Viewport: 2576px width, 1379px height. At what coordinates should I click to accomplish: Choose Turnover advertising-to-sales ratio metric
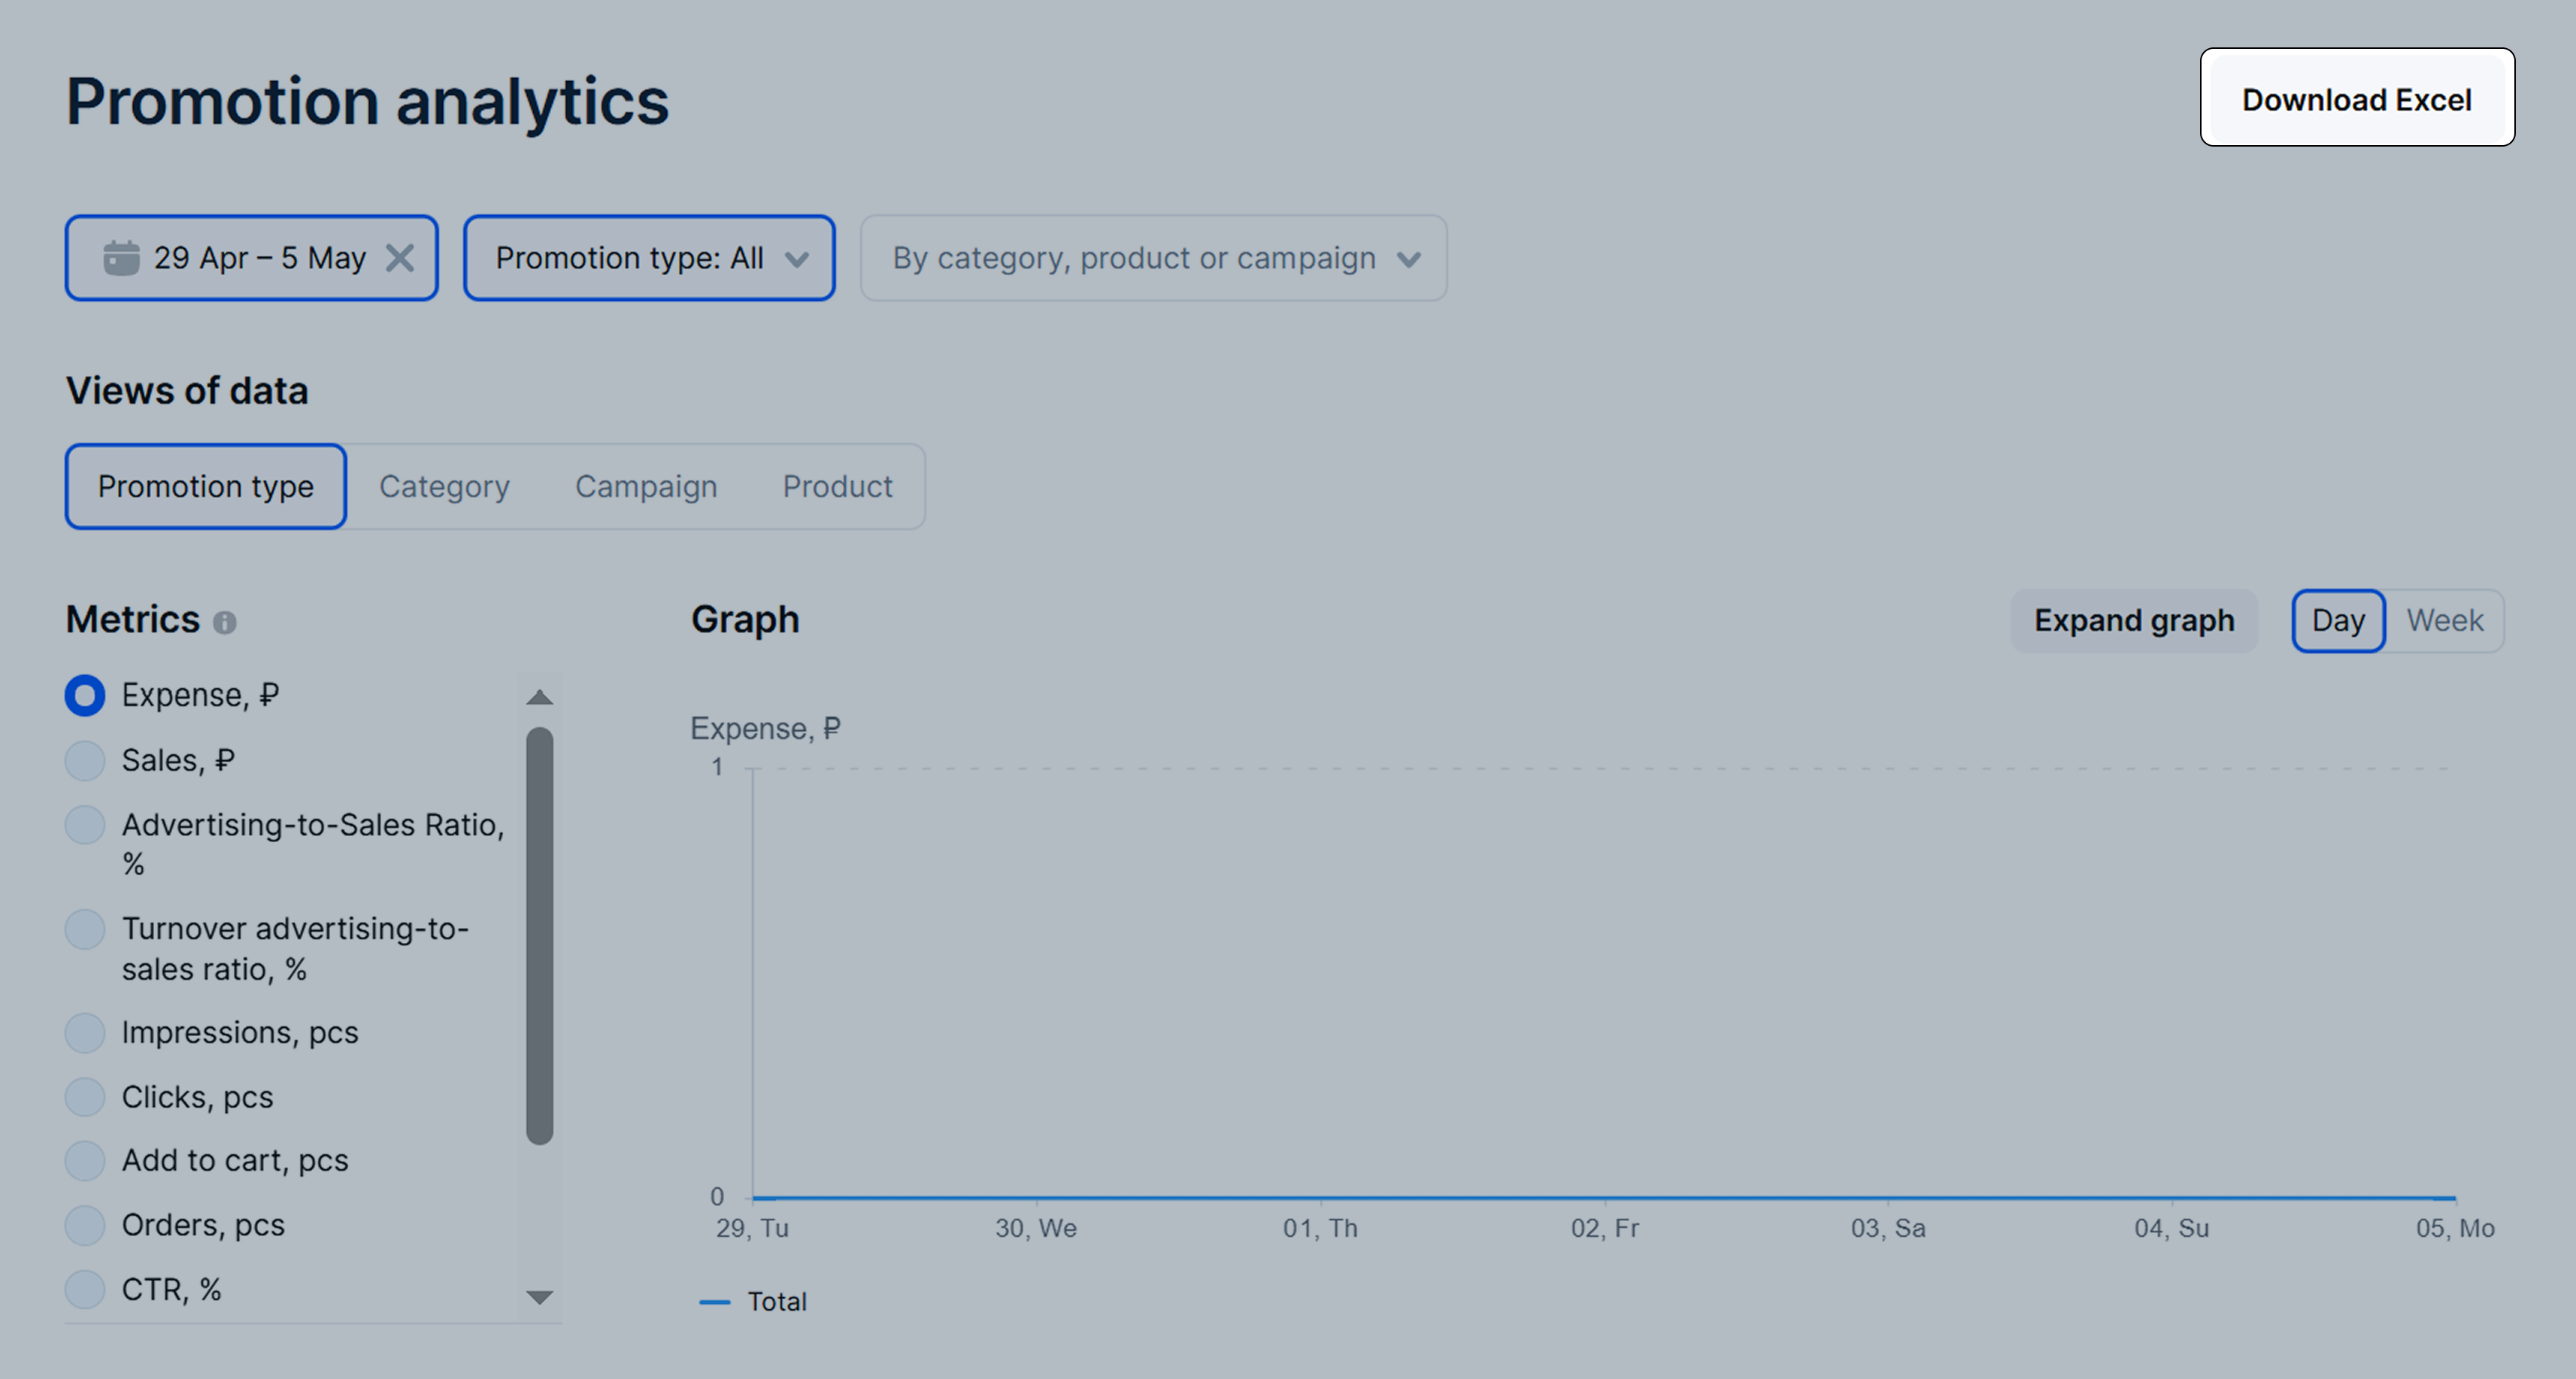(x=85, y=929)
